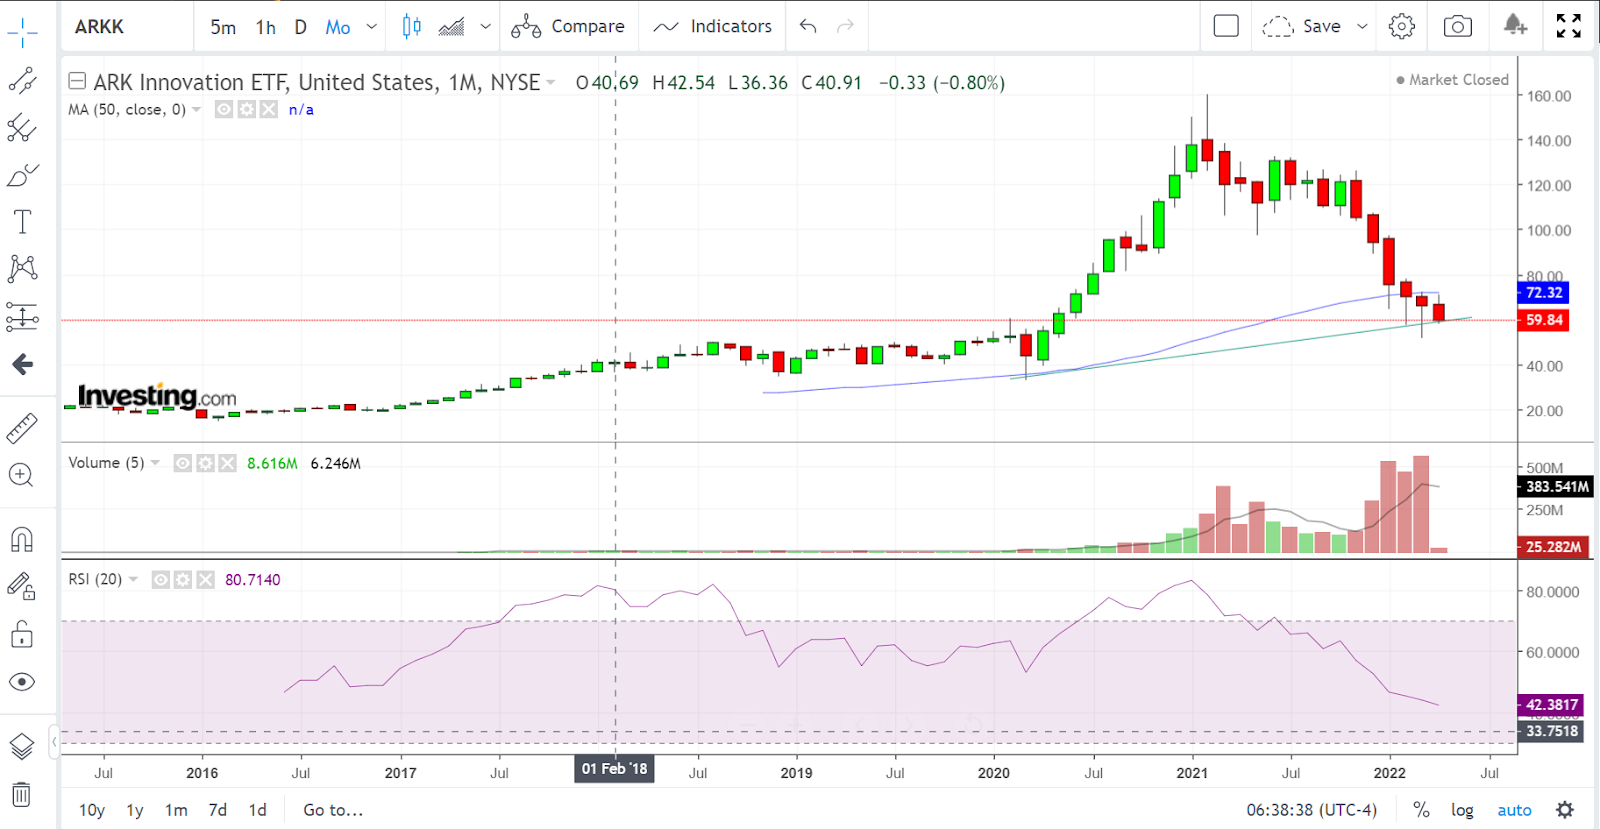Take a chart snapshot with camera icon

(1458, 27)
